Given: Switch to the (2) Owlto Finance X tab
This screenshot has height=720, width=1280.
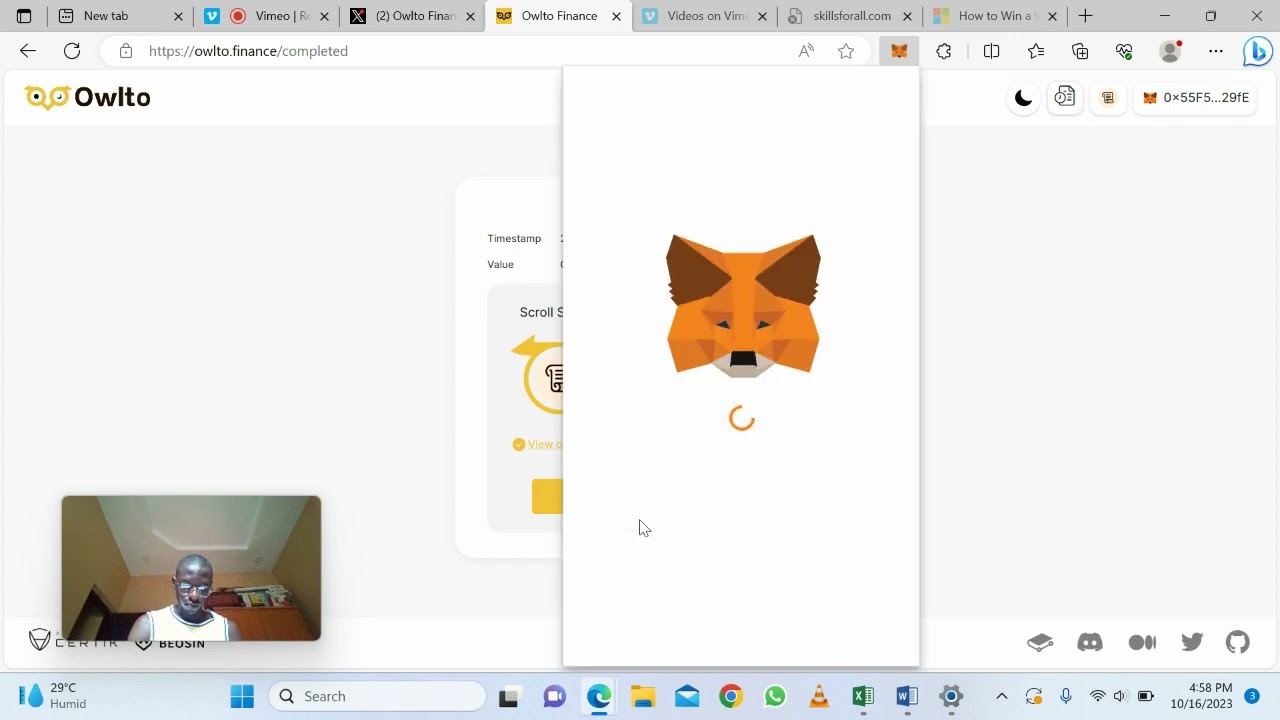Looking at the screenshot, I should point(411,16).
